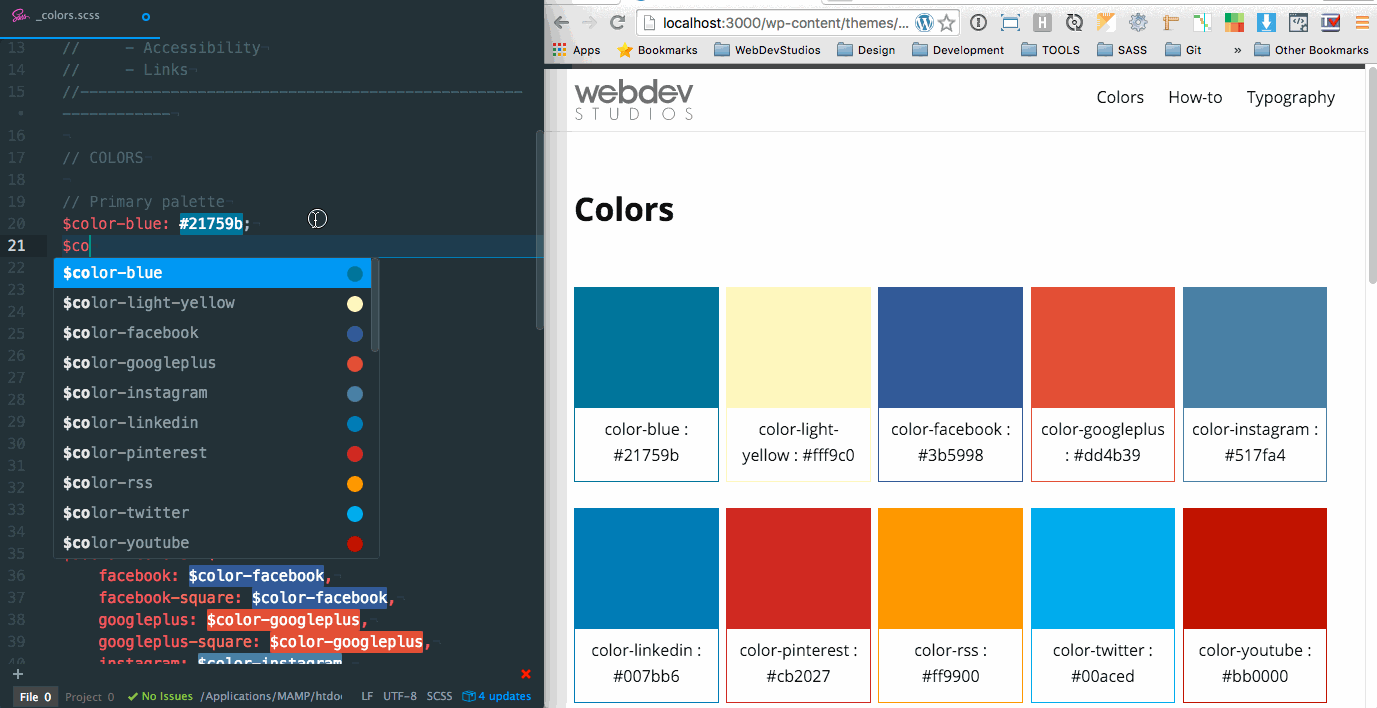1377x708 pixels.
Task: Click the highlighted #21759b value on line 20
Action: tap(211, 224)
